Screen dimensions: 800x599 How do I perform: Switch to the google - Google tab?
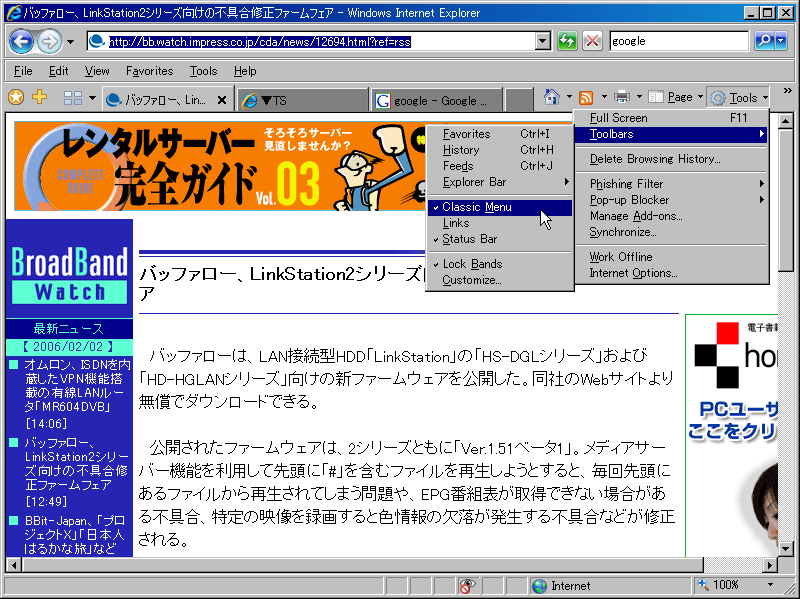pos(437,101)
